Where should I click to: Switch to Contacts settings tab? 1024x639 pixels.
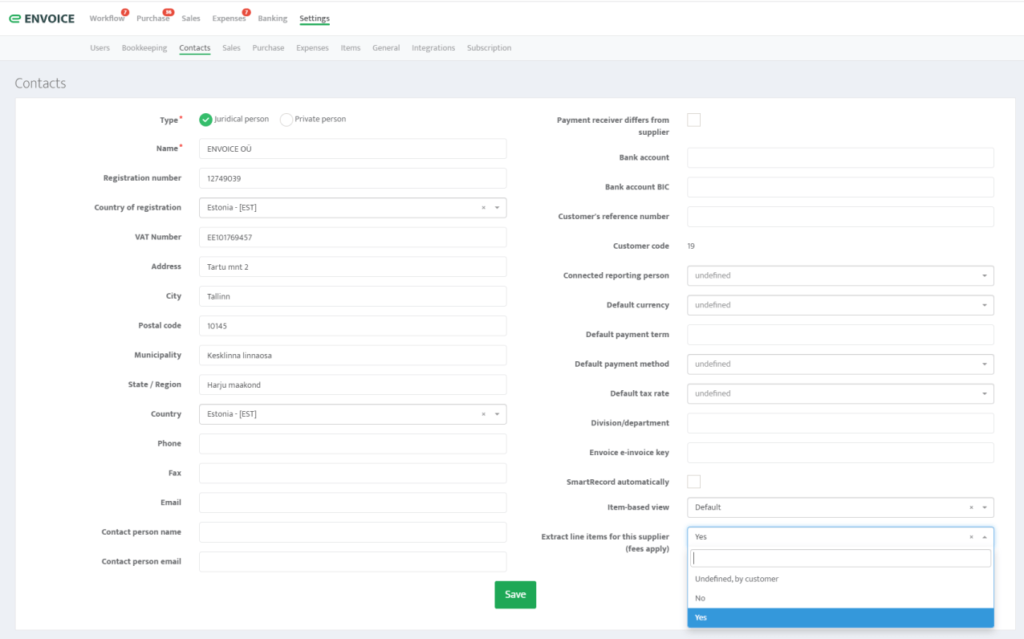pyautogui.click(x=195, y=48)
